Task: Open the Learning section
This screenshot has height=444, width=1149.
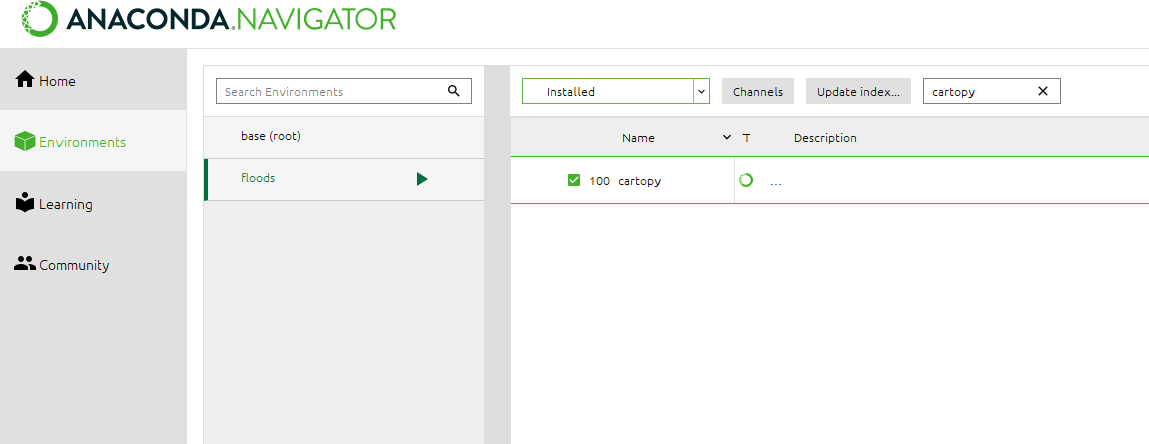Action: pos(93,203)
